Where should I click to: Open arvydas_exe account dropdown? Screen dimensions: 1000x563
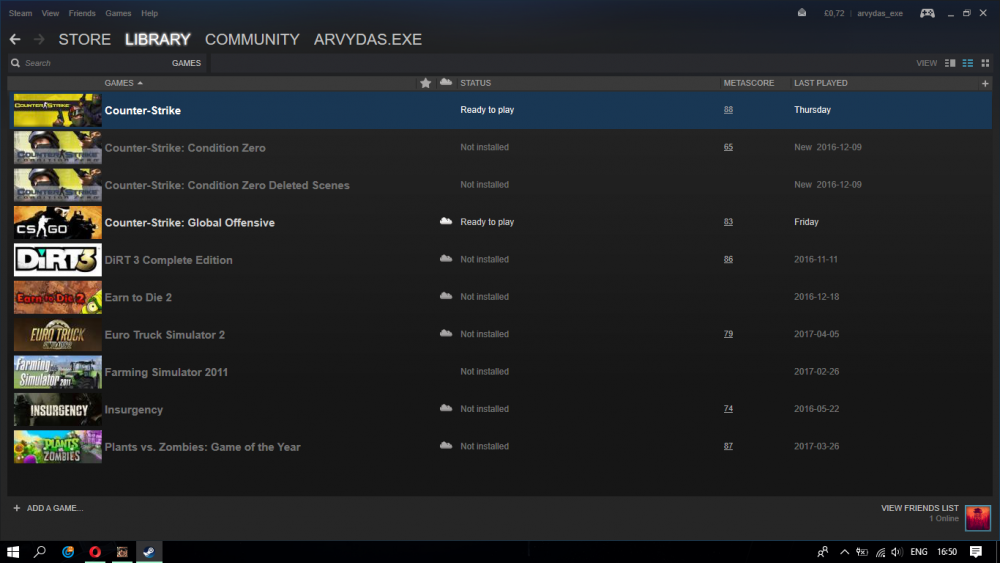pyautogui.click(x=880, y=13)
